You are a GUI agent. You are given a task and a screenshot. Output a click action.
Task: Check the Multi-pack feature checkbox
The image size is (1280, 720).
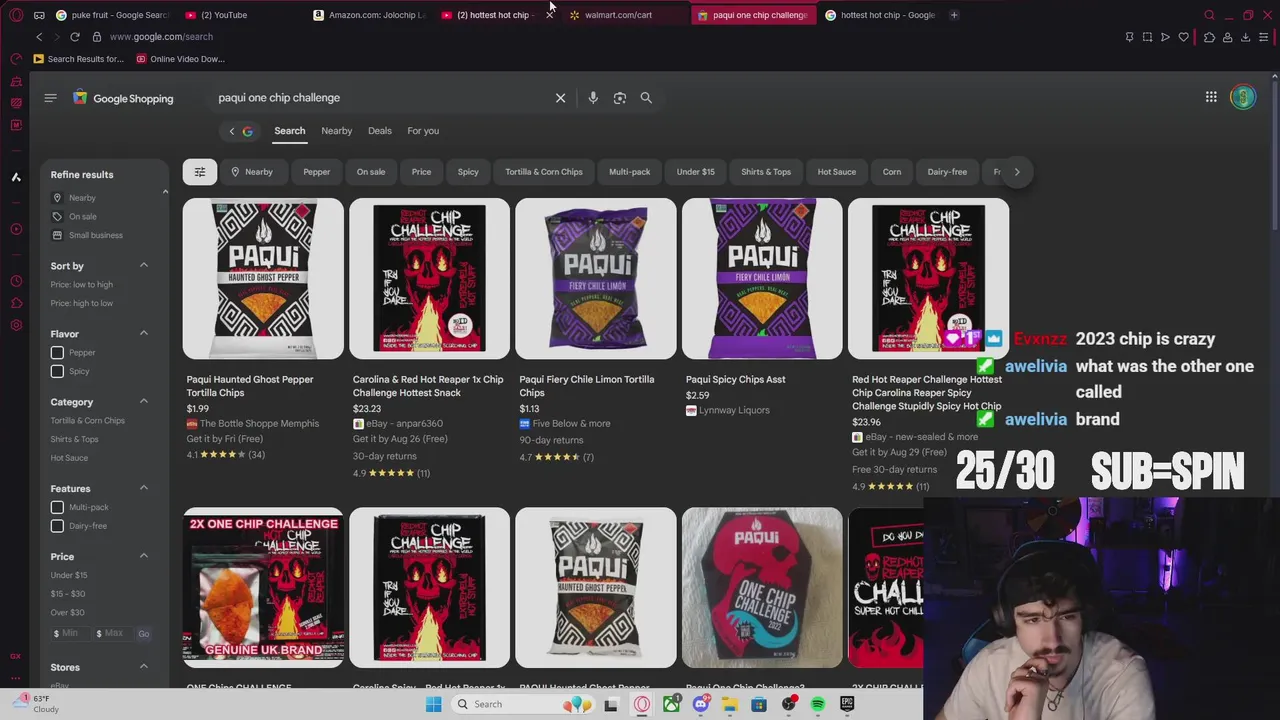pyautogui.click(x=57, y=508)
